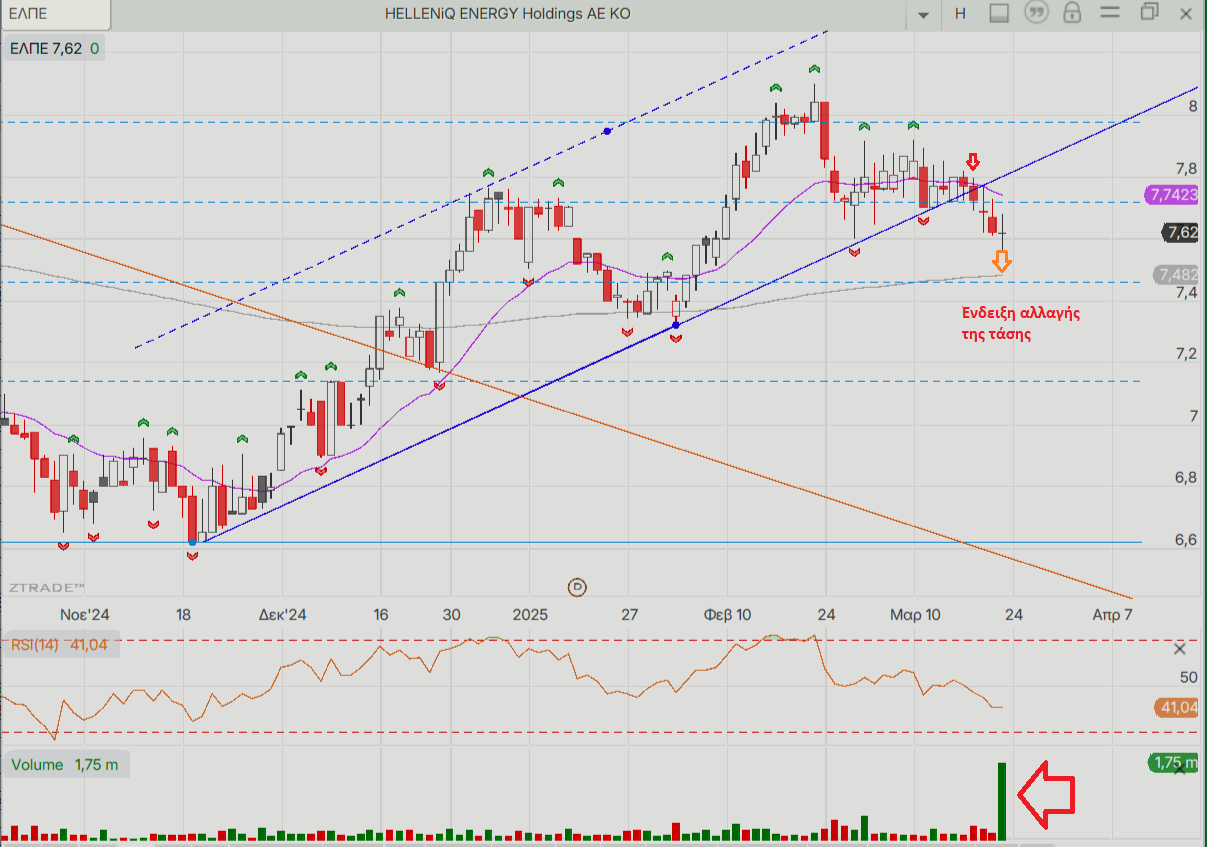This screenshot has width=1207, height=847.
Task: Open the quotation-mark comments icon
Action: click(x=1037, y=14)
